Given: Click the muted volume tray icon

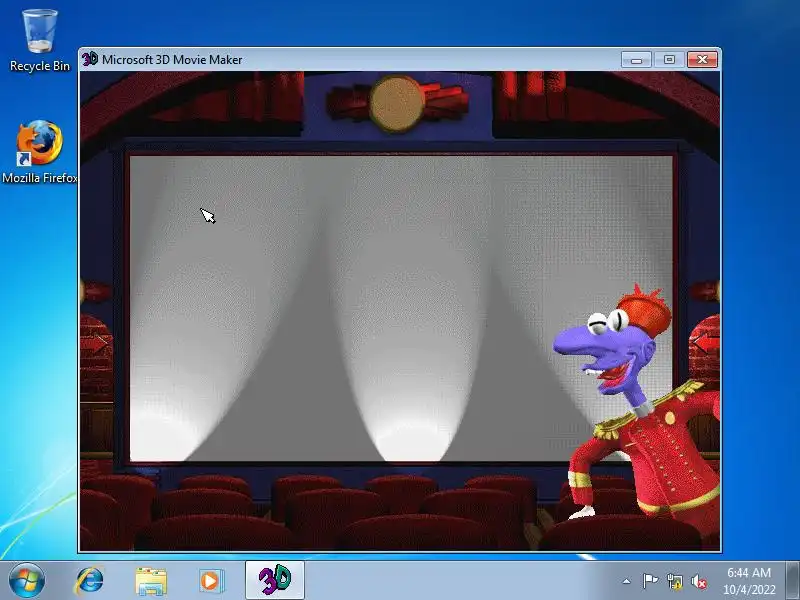Looking at the screenshot, I should (699, 581).
